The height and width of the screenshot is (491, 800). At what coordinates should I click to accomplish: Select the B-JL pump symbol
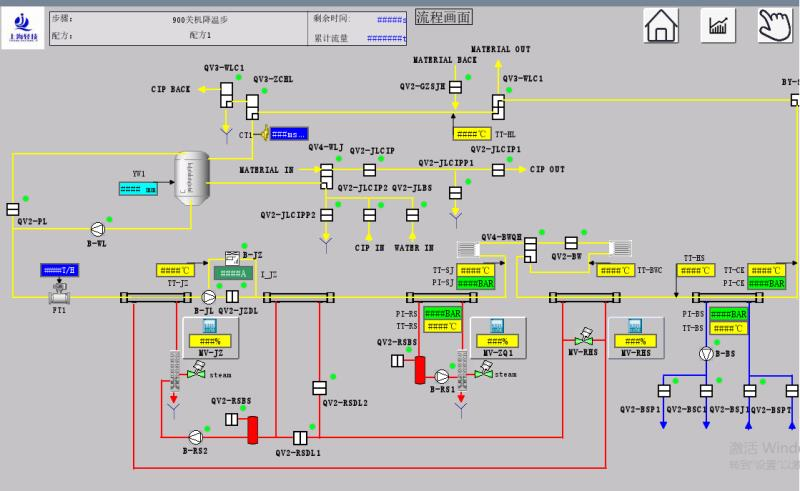209,297
